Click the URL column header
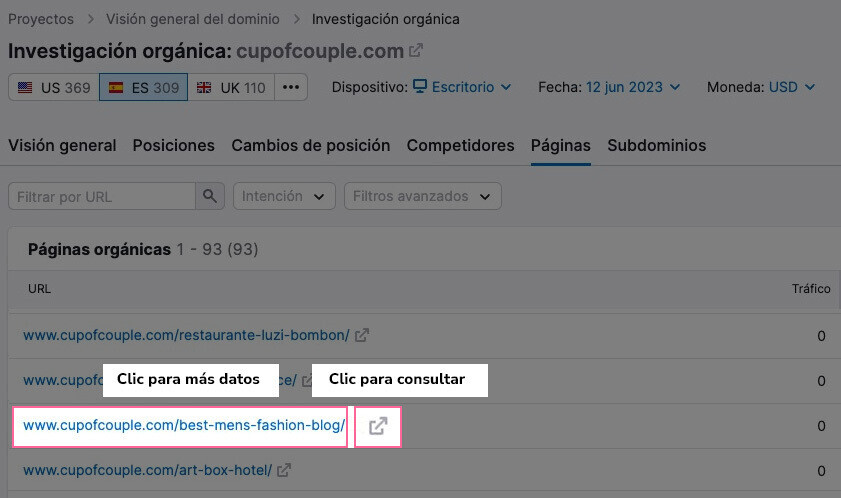 coord(39,289)
